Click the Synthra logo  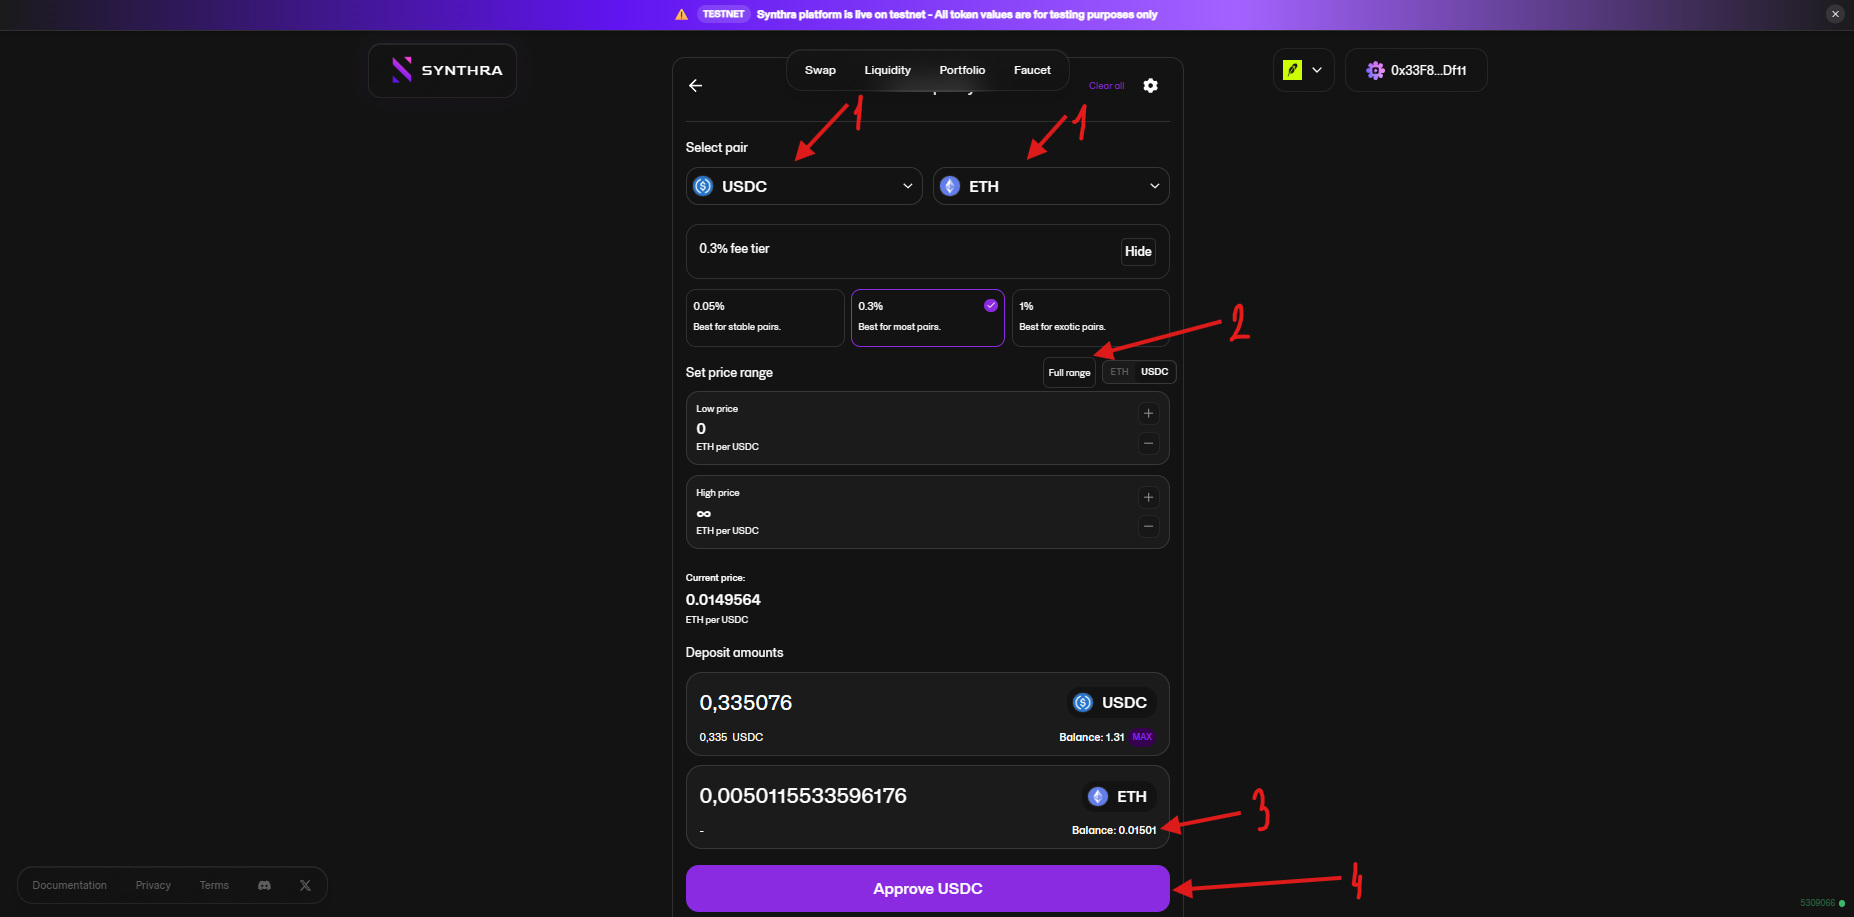click(x=443, y=71)
